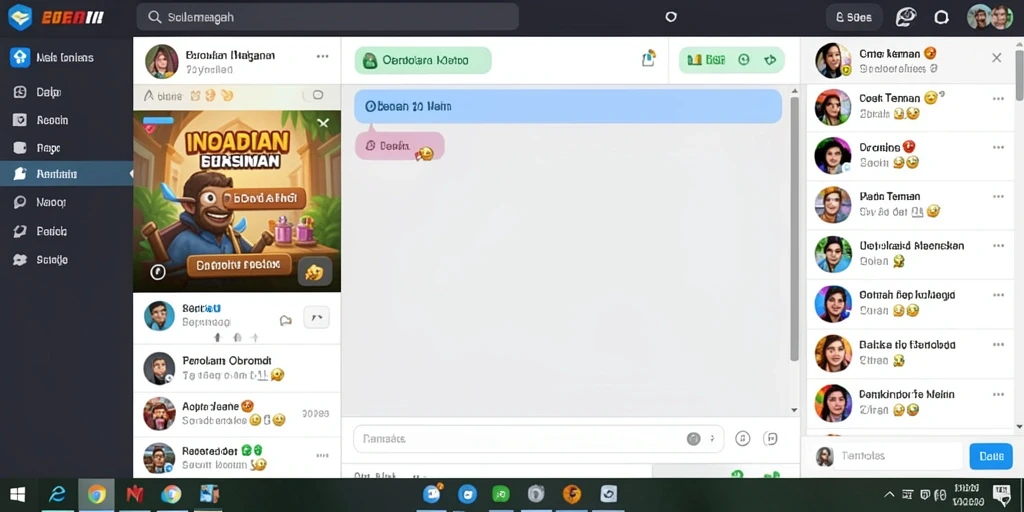Select the highlighted Rentate sidebar item

[x=67, y=174]
